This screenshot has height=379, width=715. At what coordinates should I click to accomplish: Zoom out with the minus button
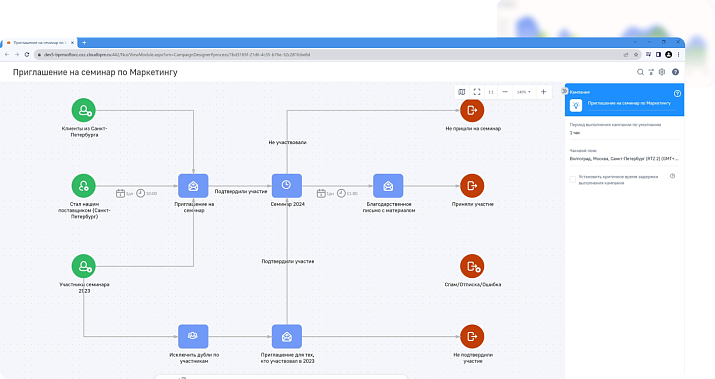[505, 92]
